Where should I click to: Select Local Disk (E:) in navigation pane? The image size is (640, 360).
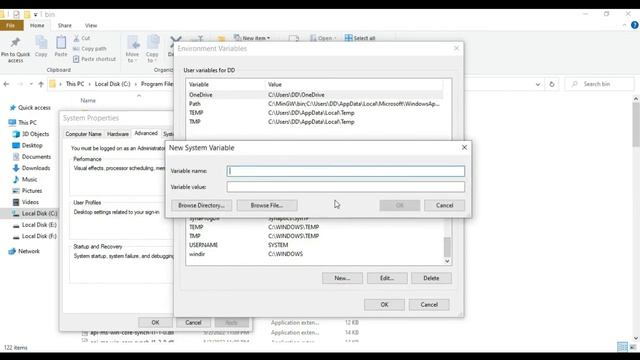click(x=35, y=225)
